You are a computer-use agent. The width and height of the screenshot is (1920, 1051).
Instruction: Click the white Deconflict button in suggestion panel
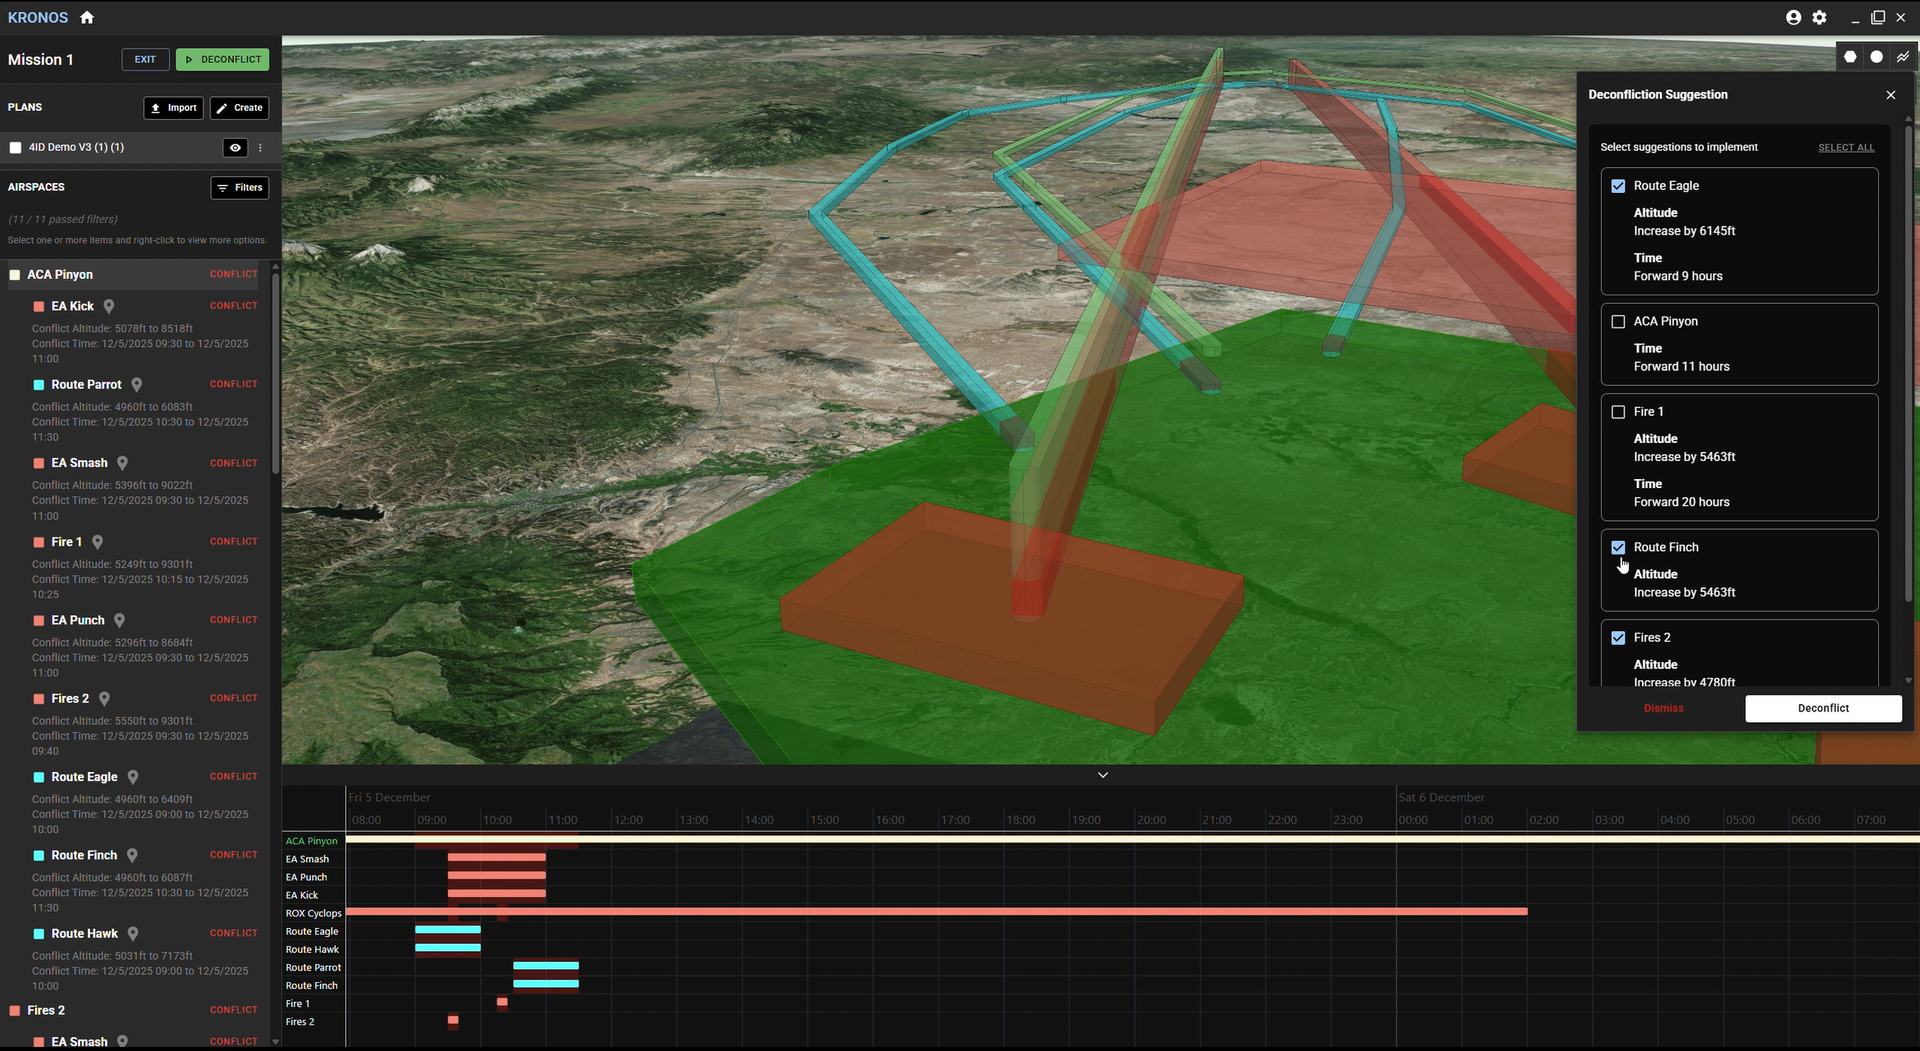click(x=1823, y=708)
